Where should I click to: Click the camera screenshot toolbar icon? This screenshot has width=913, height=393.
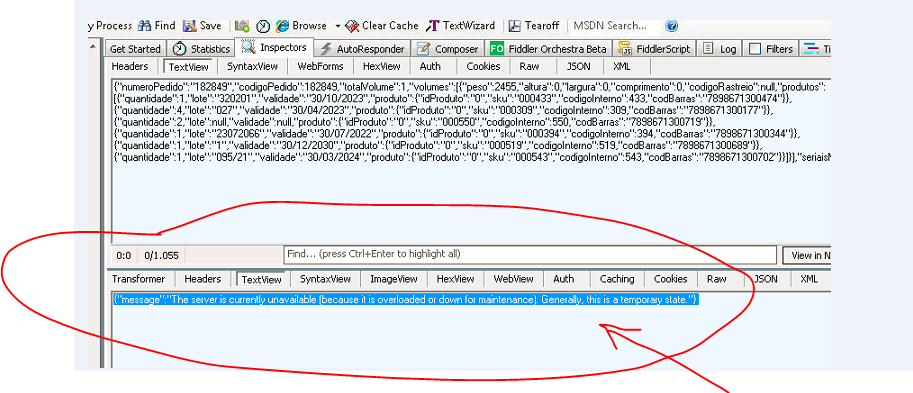(x=242, y=26)
